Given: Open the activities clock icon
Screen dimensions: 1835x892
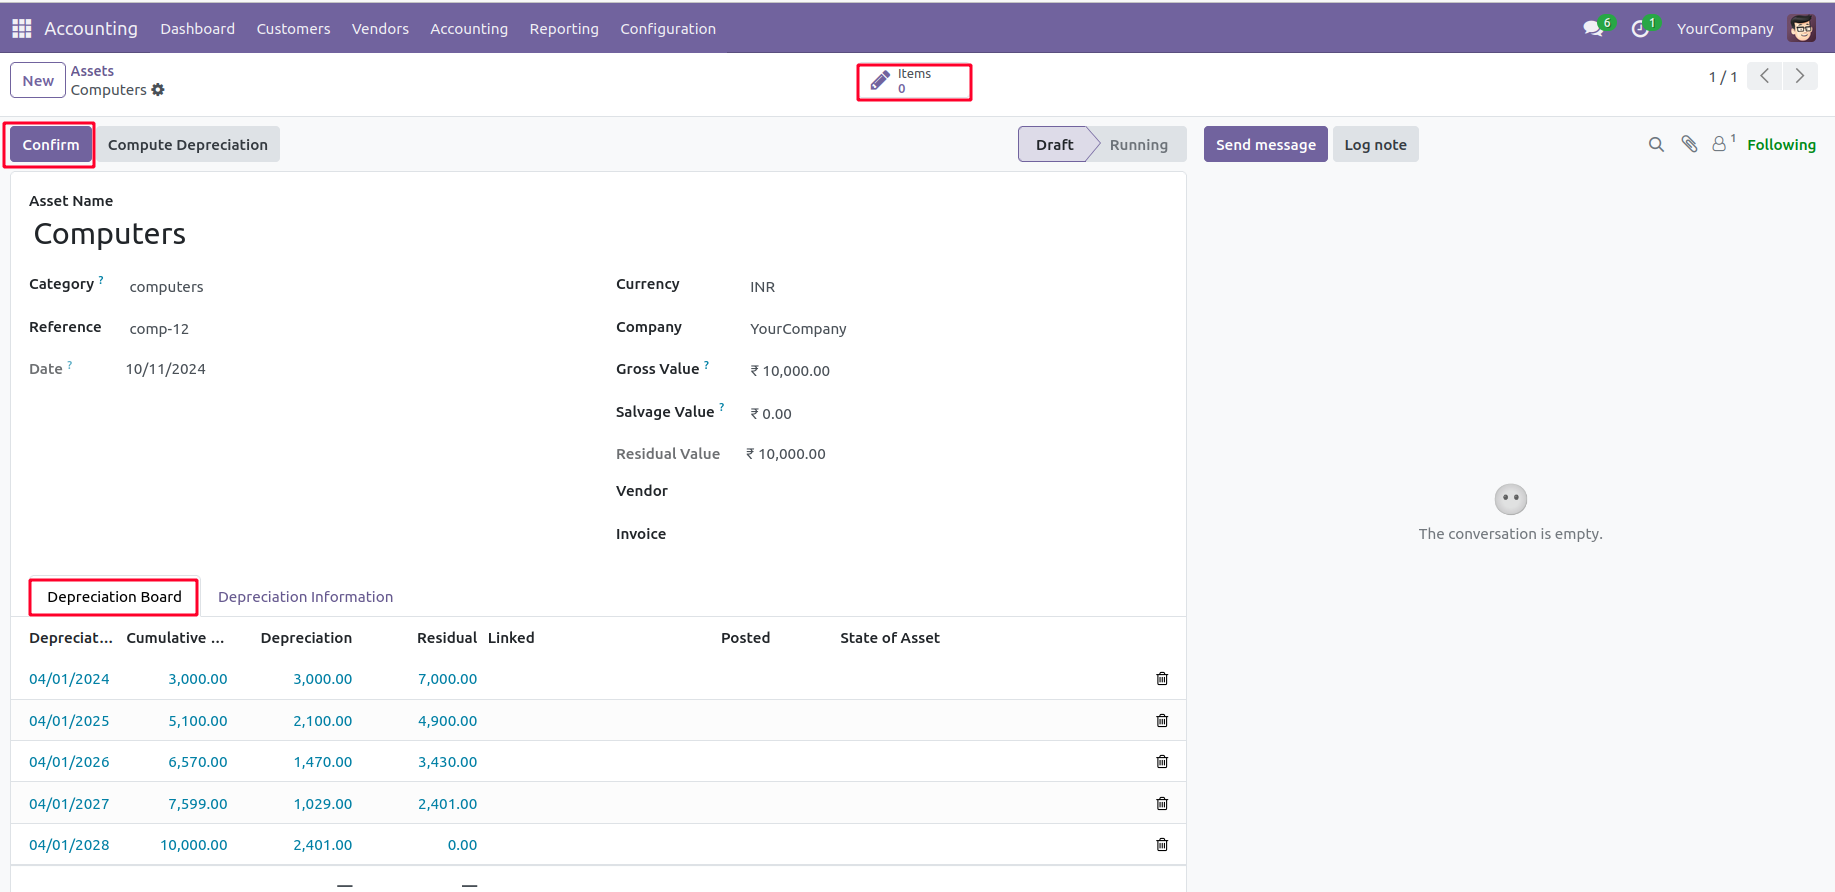Looking at the screenshot, I should 1639,29.
